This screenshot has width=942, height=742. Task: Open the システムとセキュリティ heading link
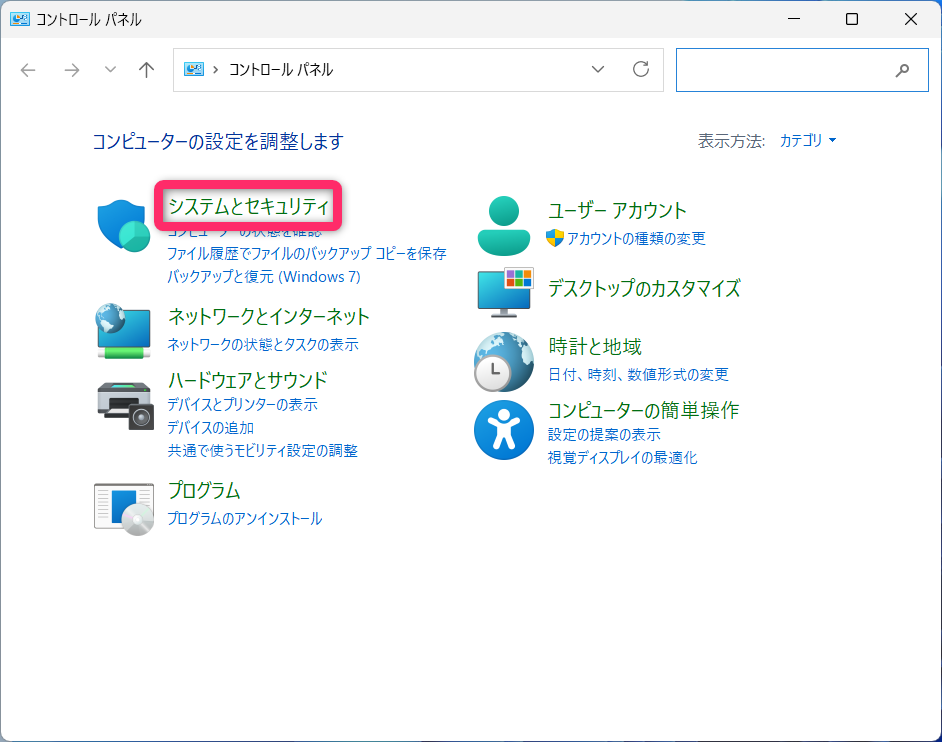pos(248,206)
